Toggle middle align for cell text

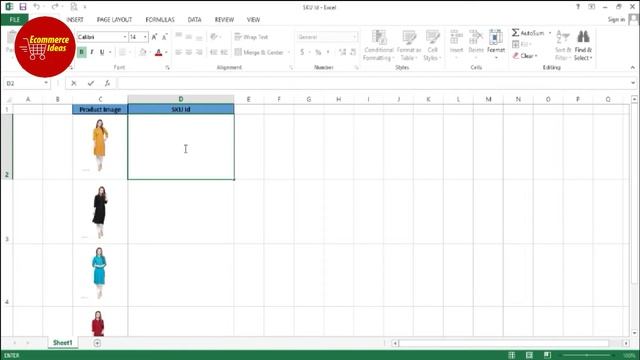pyautogui.click(x=189, y=37)
